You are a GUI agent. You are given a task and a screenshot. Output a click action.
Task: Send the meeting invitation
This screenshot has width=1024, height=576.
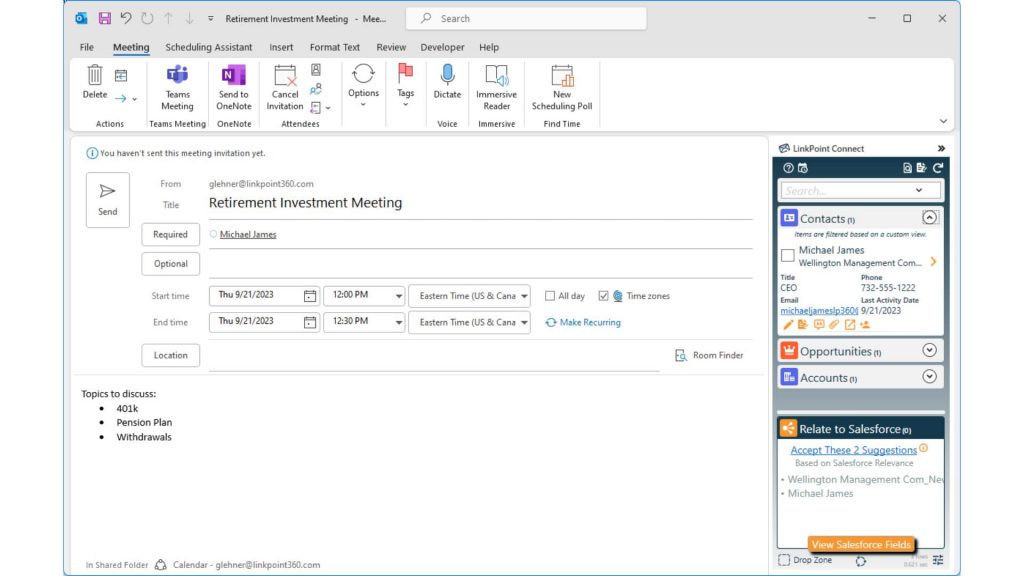[x=108, y=200]
